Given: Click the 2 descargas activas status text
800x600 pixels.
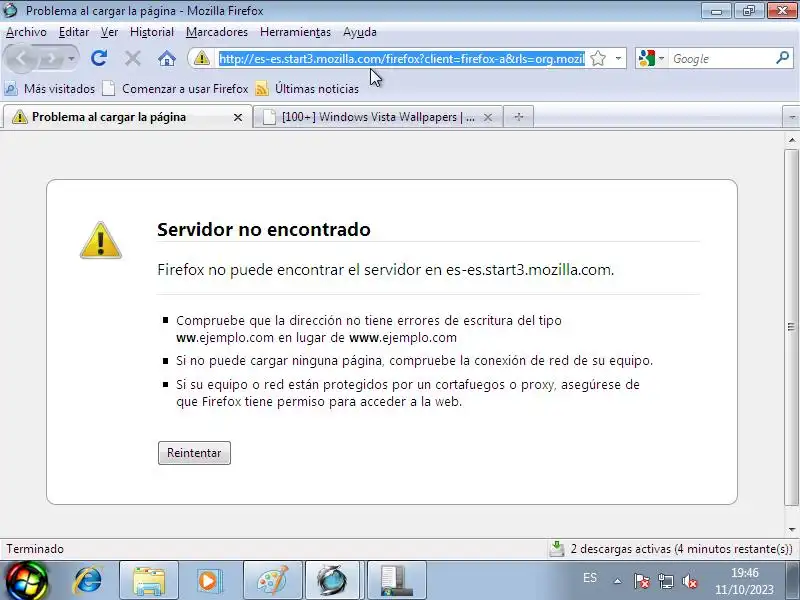Looking at the screenshot, I should (682, 549).
